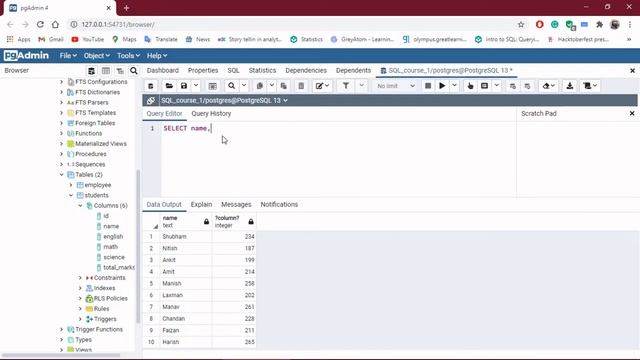Image resolution: width=640 pixels, height=360 pixels.
Task: Click the ?column? integer column header
Action: [235, 221]
